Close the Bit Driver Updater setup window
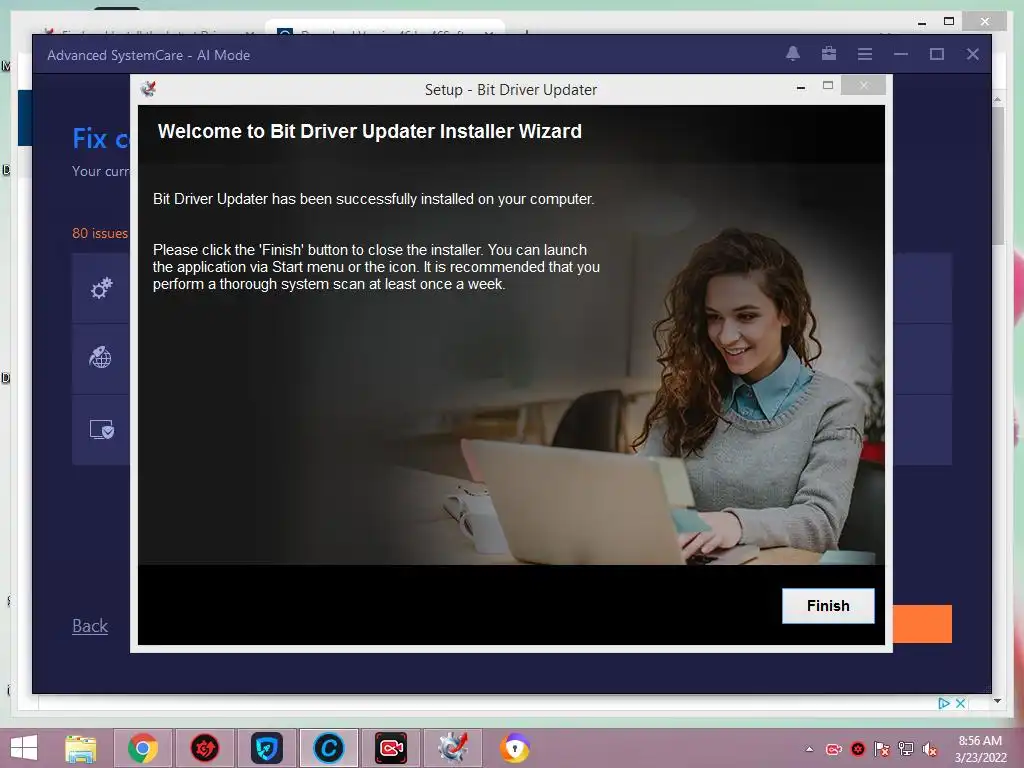Viewport: 1024px width, 768px height. [863, 85]
